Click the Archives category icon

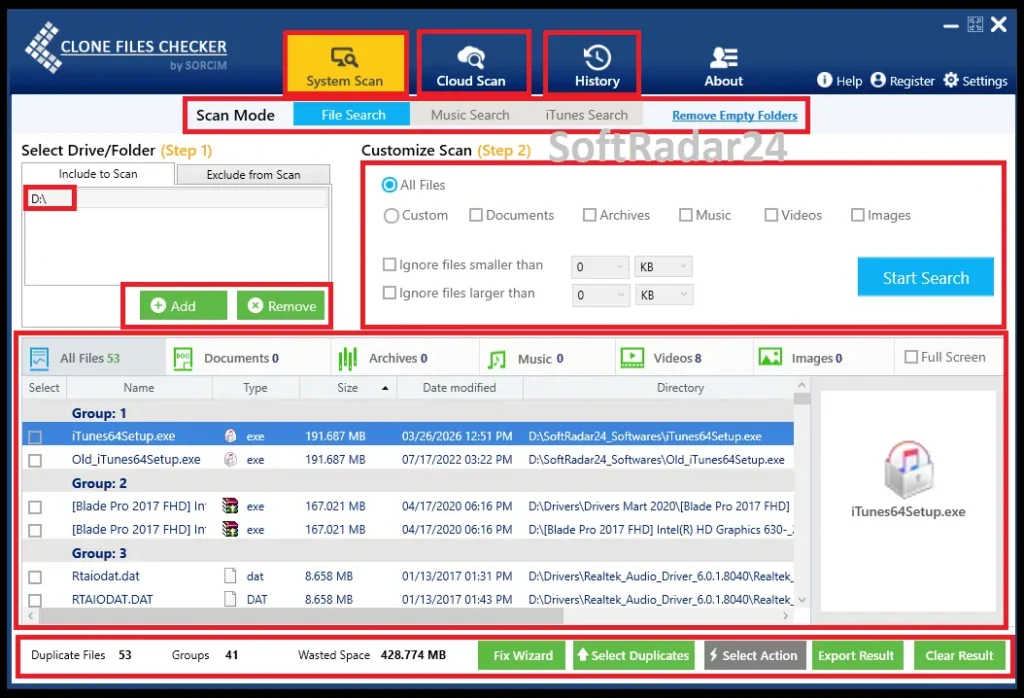(x=347, y=358)
